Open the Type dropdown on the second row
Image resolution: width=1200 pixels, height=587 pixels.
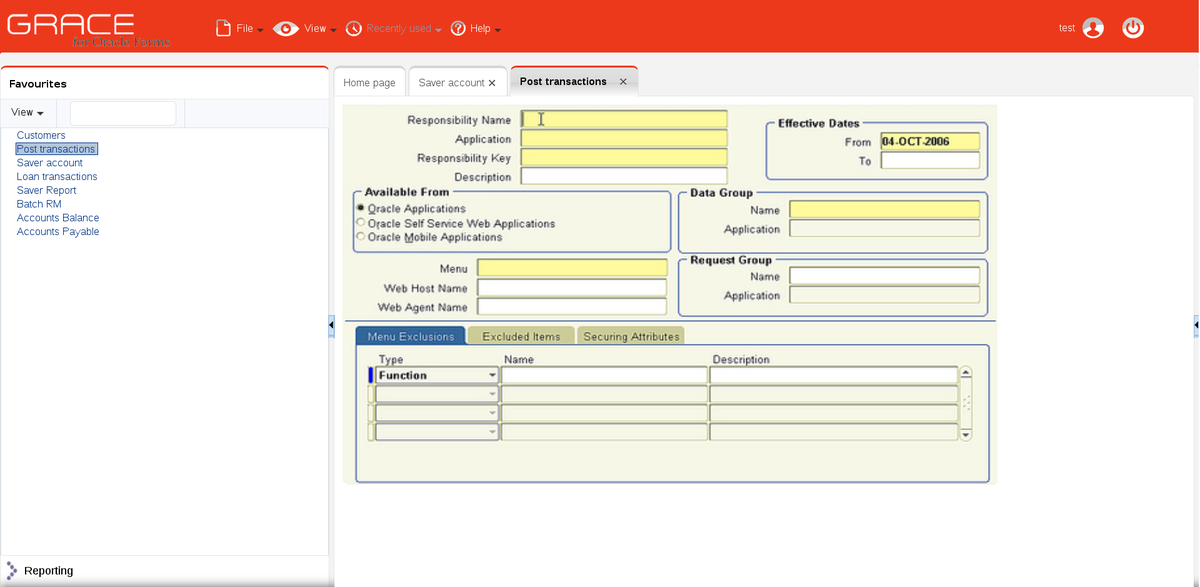pos(493,393)
